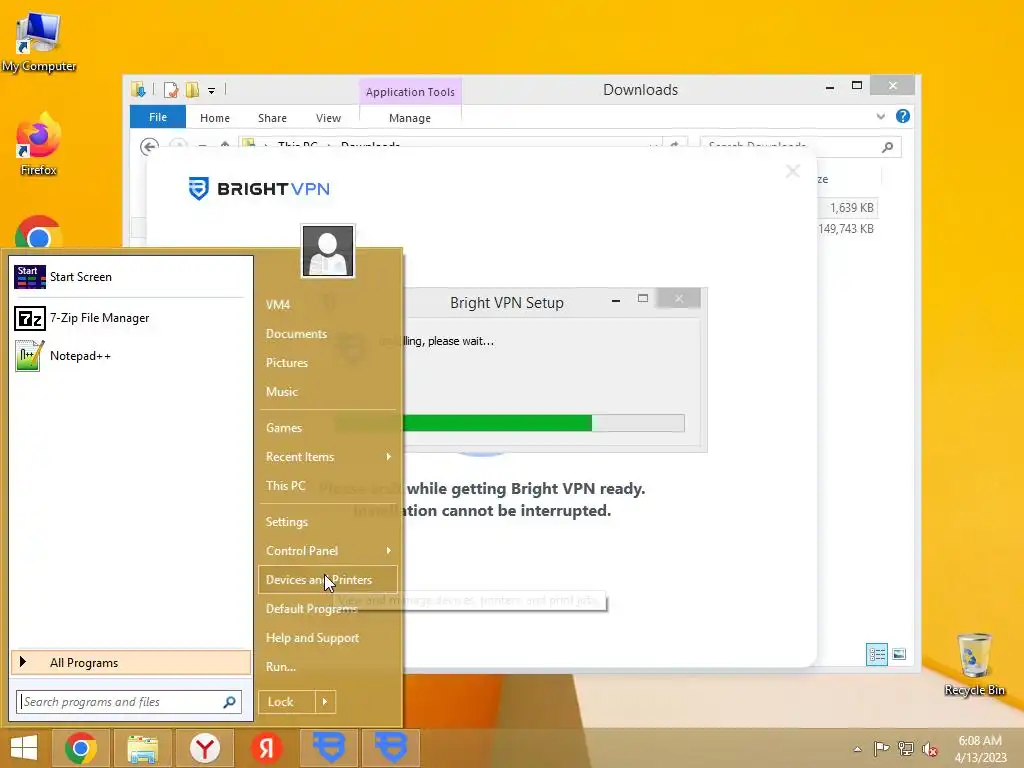Close the Bright VPN installer with the X
This screenshot has height=768, width=1024.
click(x=793, y=171)
